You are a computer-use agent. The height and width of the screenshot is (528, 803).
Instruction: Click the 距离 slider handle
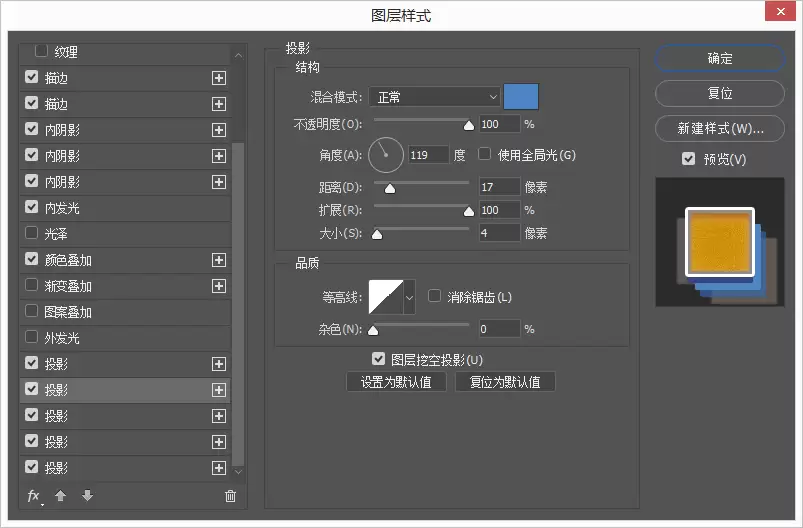tap(390, 189)
